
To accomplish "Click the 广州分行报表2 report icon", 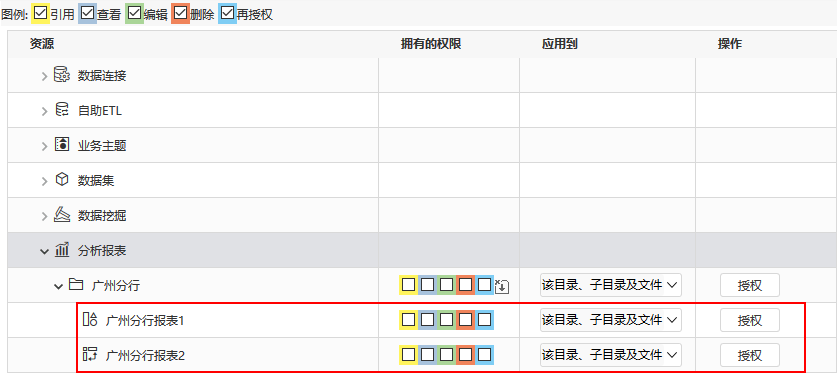I will coord(90,354).
